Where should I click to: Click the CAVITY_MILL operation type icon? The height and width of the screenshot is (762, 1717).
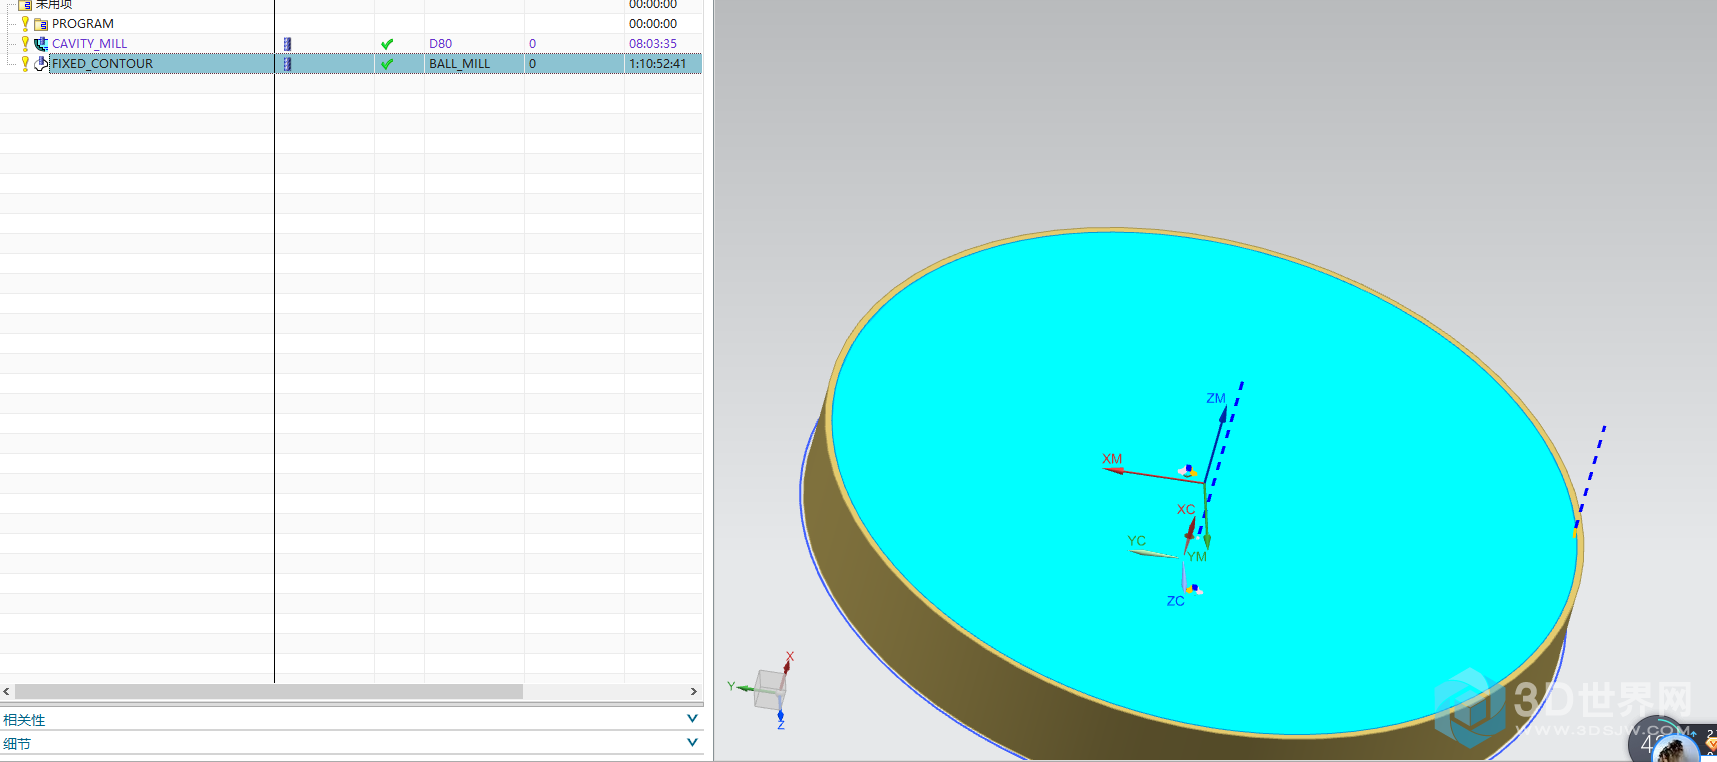pyautogui.click(x=41, y=44)
